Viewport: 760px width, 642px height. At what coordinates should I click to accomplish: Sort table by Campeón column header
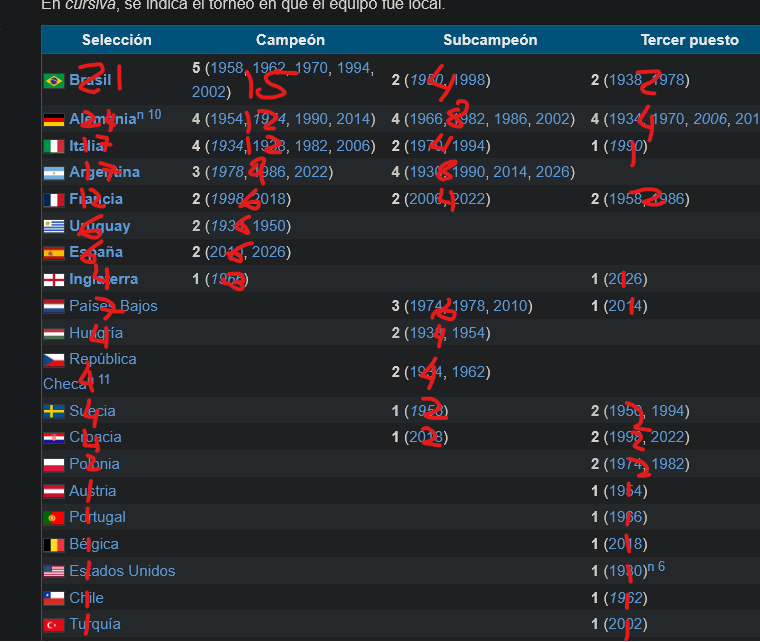click(290, 40)
